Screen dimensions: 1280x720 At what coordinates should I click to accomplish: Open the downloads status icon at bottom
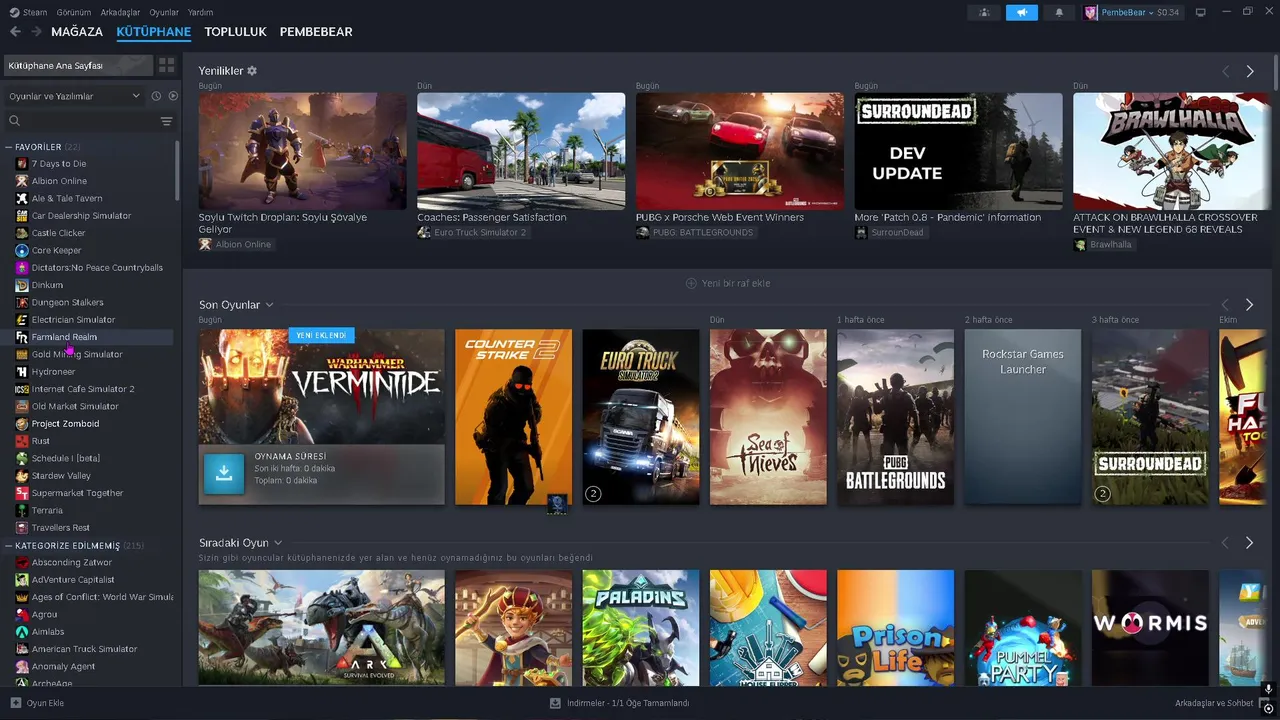555,703
